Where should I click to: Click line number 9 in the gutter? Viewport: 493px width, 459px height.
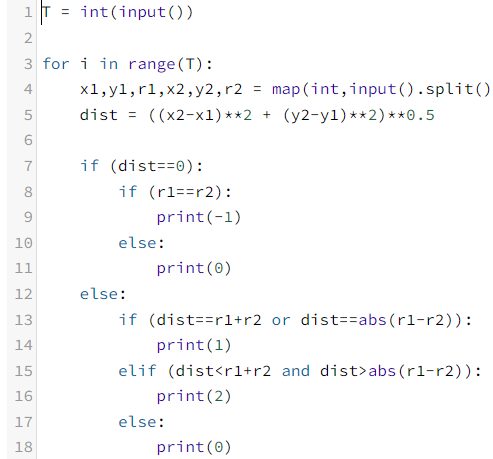coord(28,217)
